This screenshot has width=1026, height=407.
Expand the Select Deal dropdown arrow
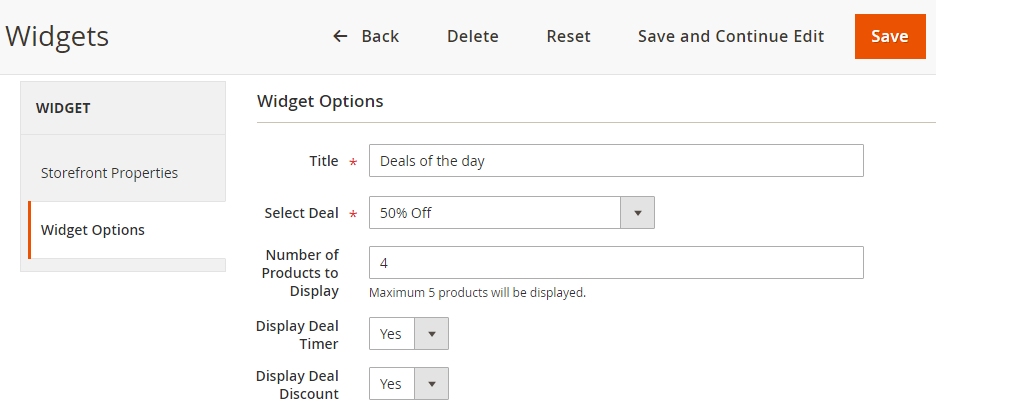[x=637, y=213]
